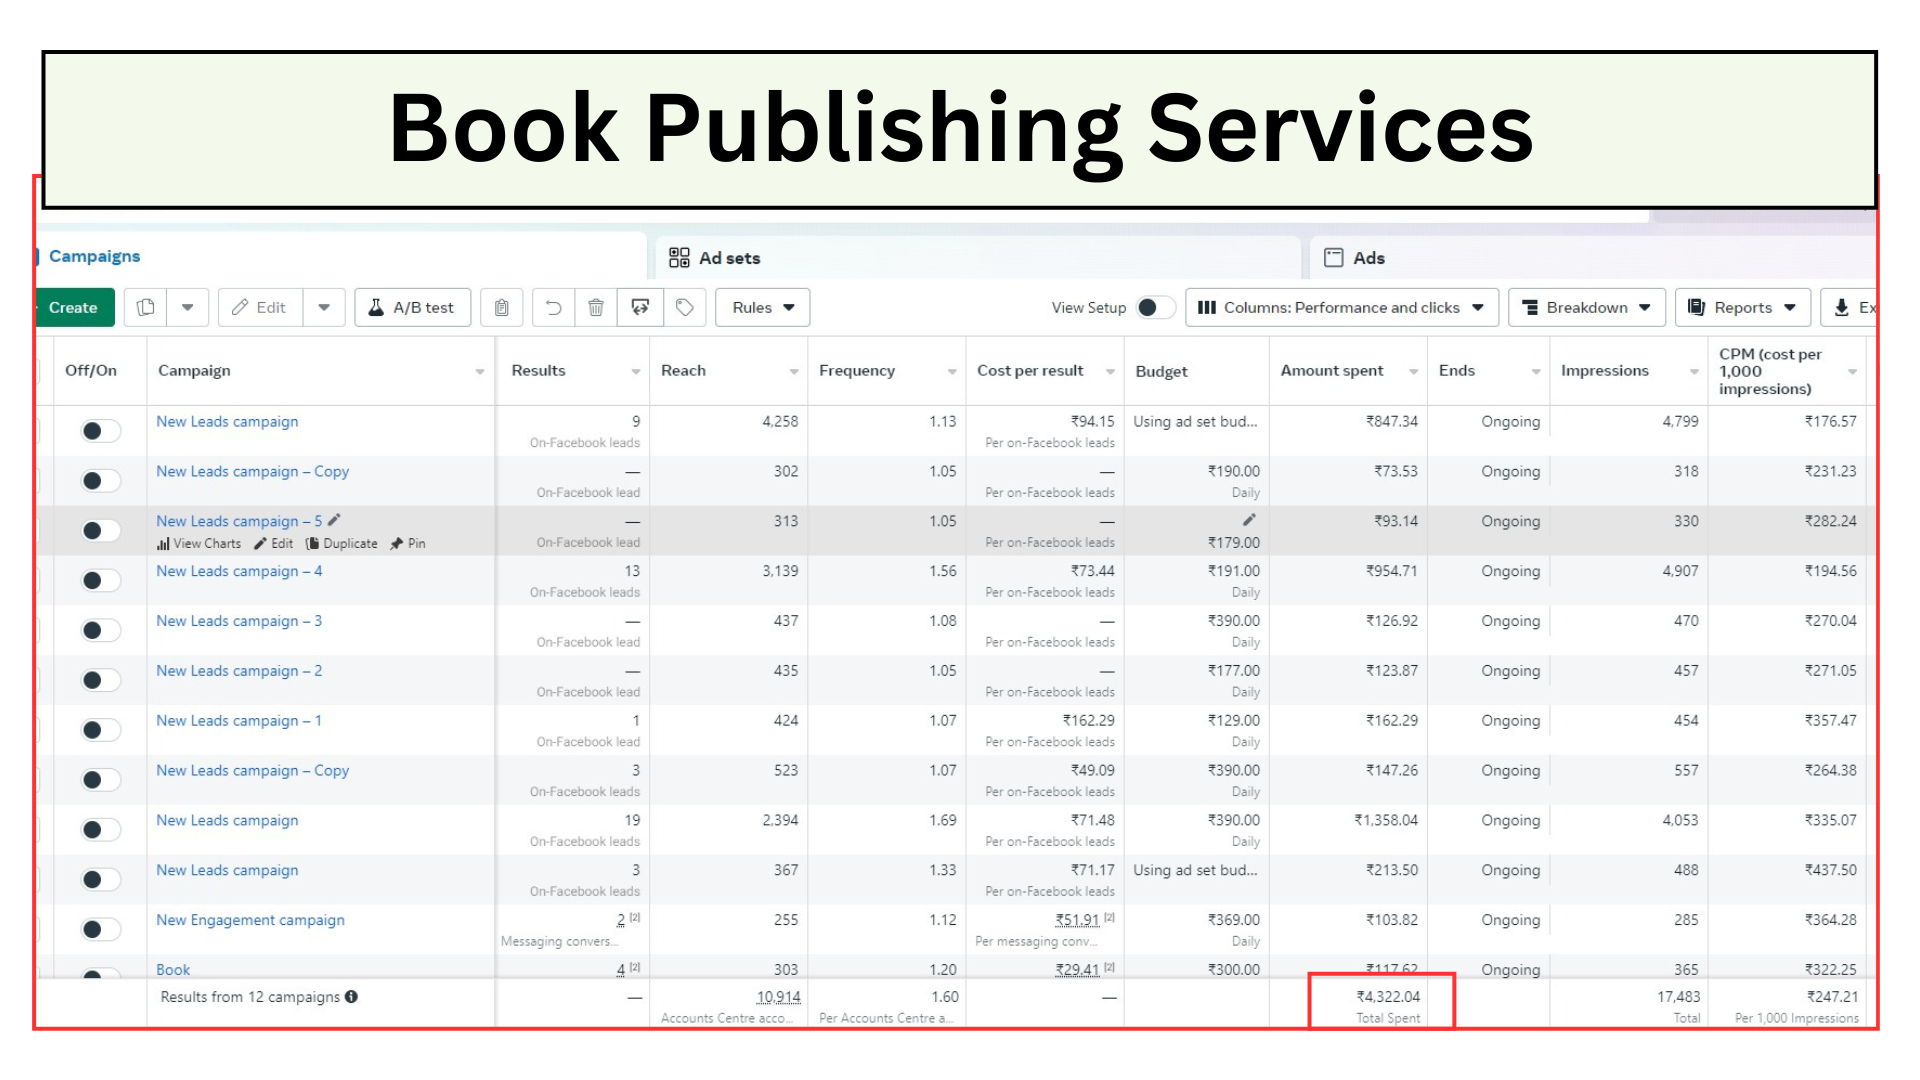
Task: Toggle the New Leads campaign – 4 switch
Action: click(x=100, y=580)
